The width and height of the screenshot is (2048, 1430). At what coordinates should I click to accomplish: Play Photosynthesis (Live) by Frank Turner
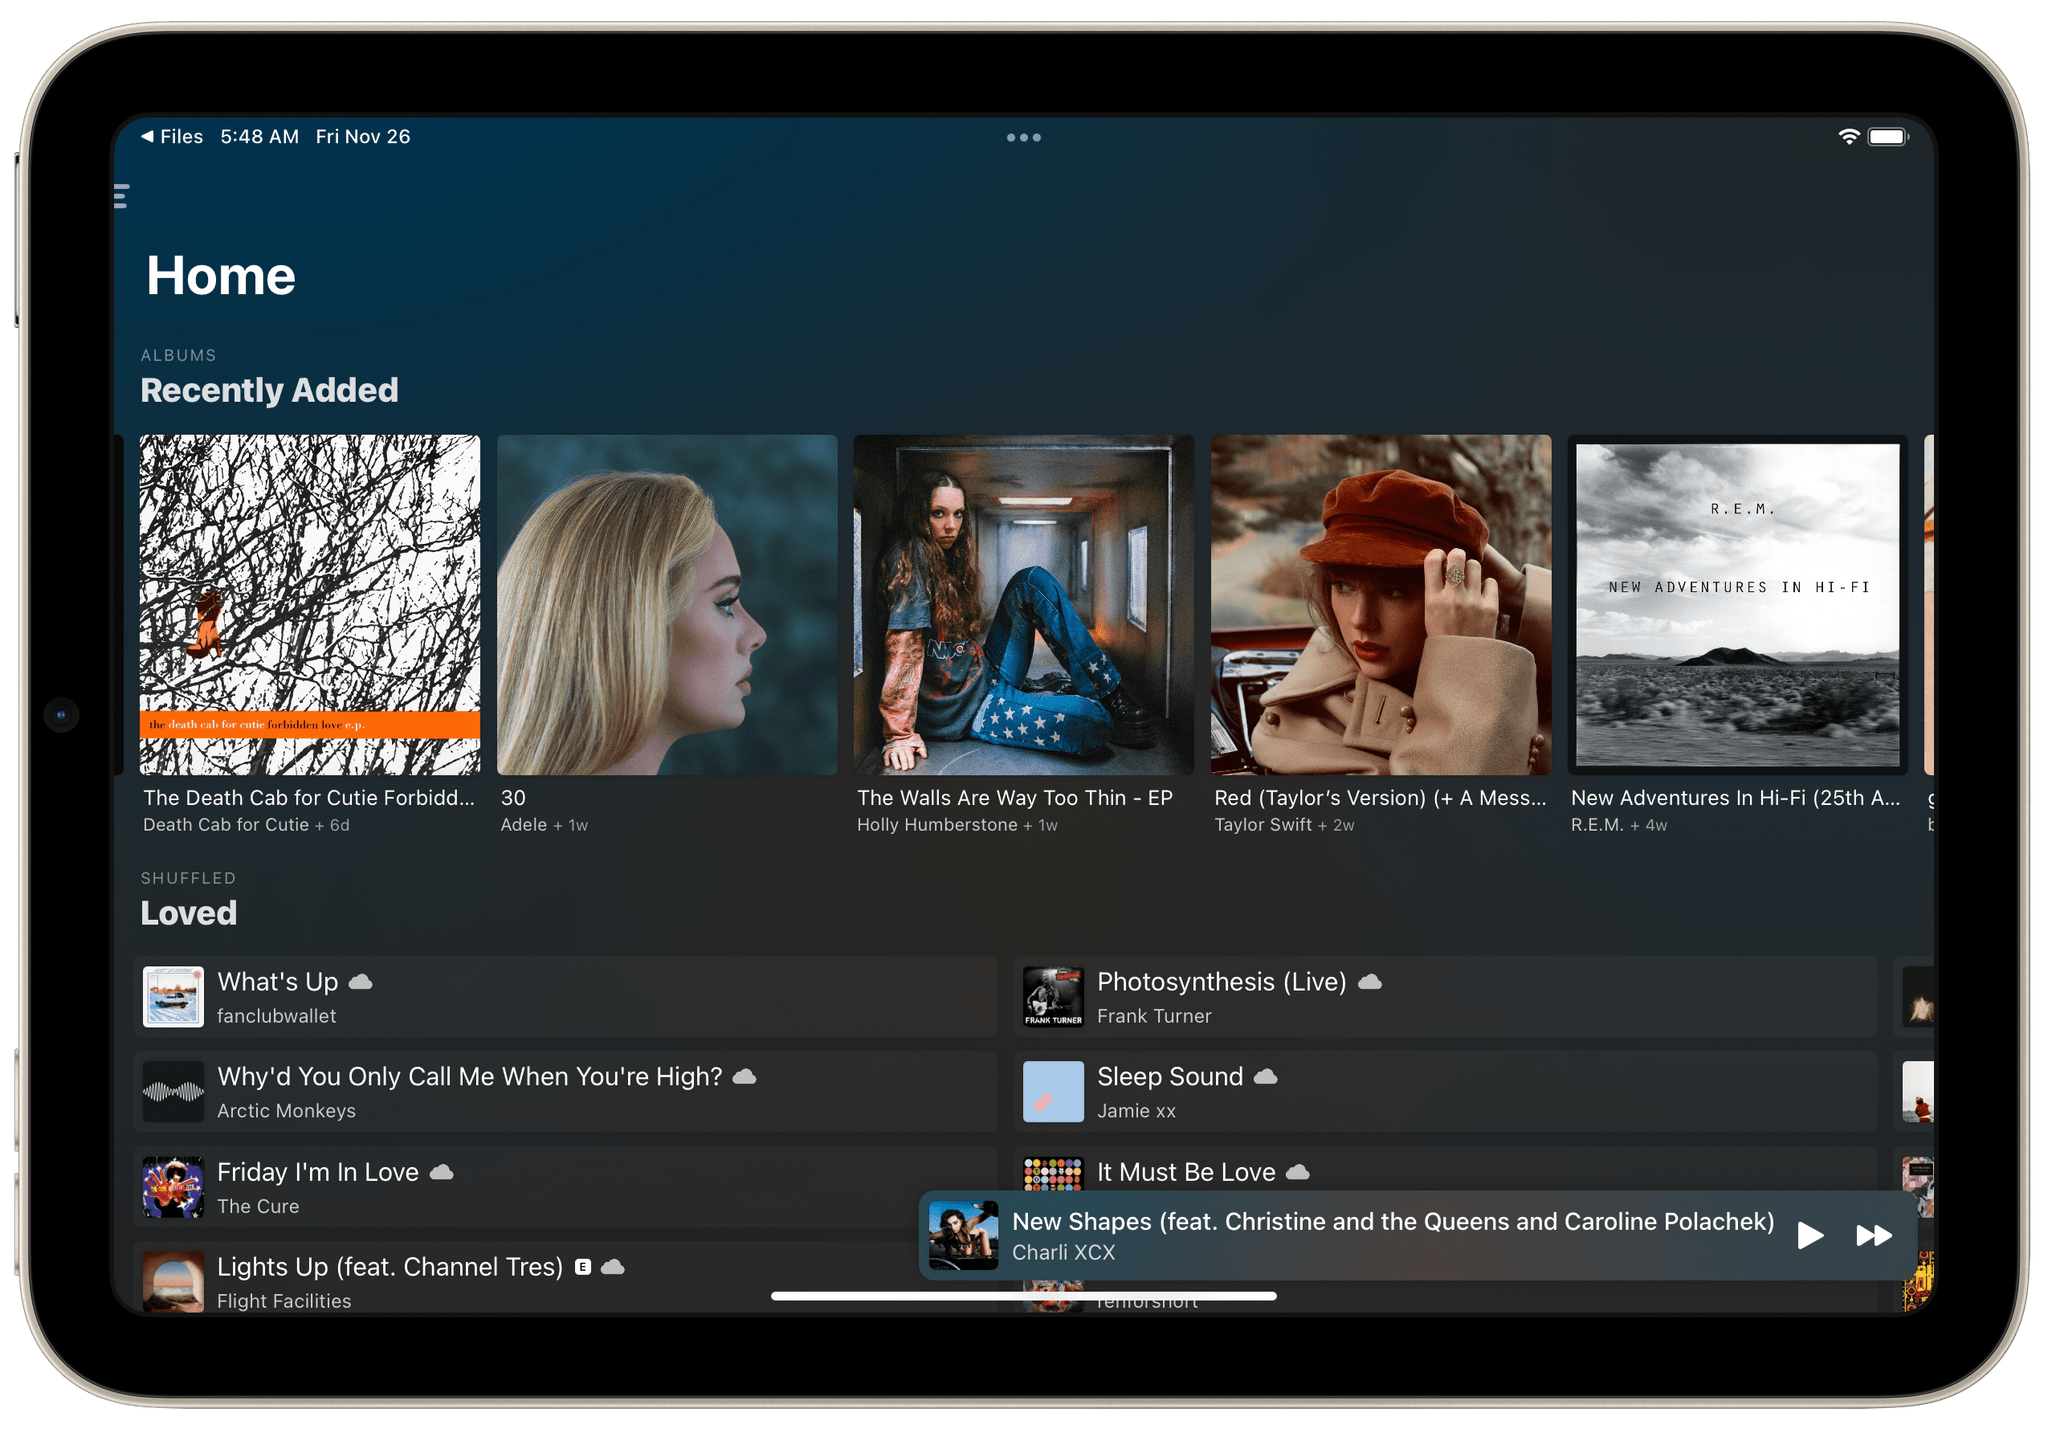(x=1445, y=997)
